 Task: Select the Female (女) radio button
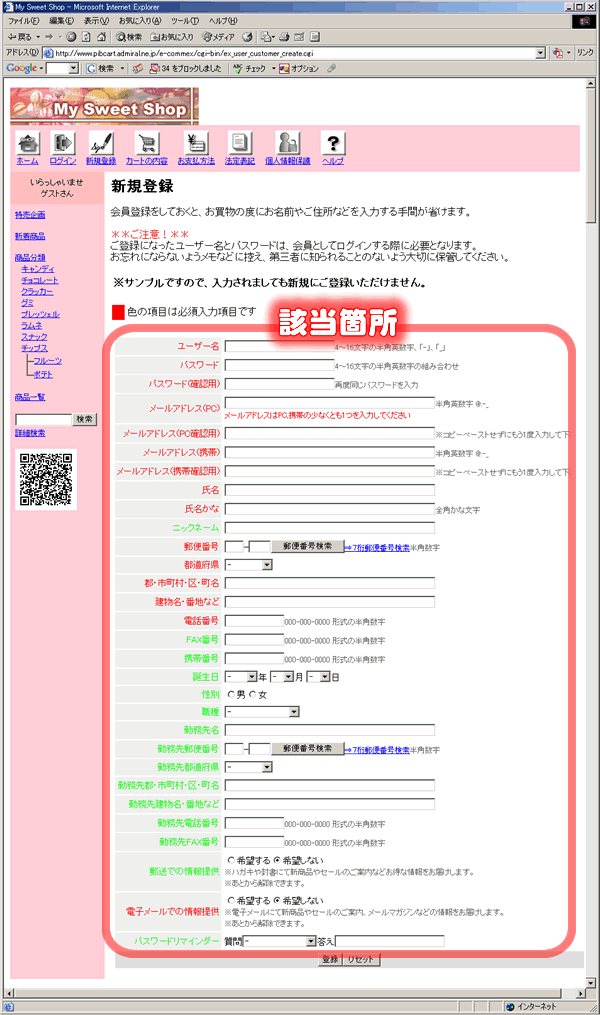(x=253, y=695)
